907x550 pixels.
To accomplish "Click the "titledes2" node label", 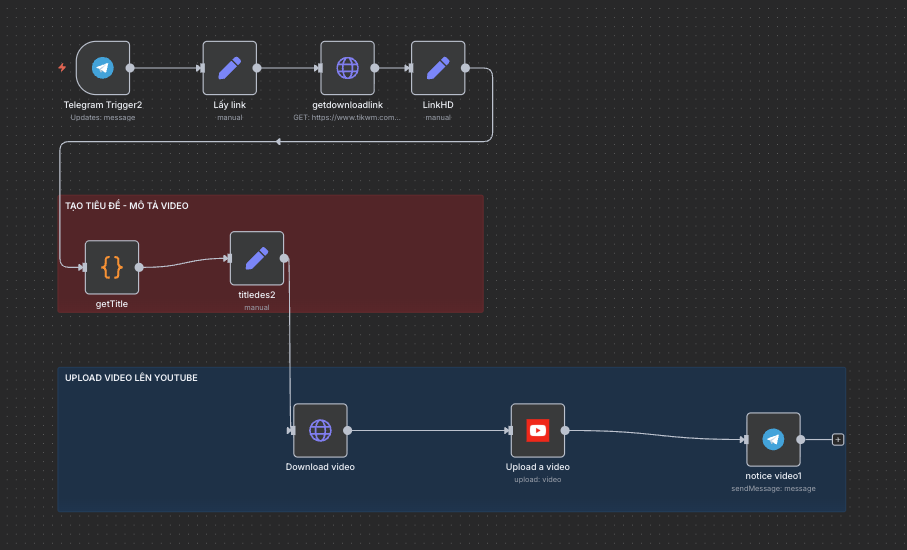I will click(x=257, y=294).
